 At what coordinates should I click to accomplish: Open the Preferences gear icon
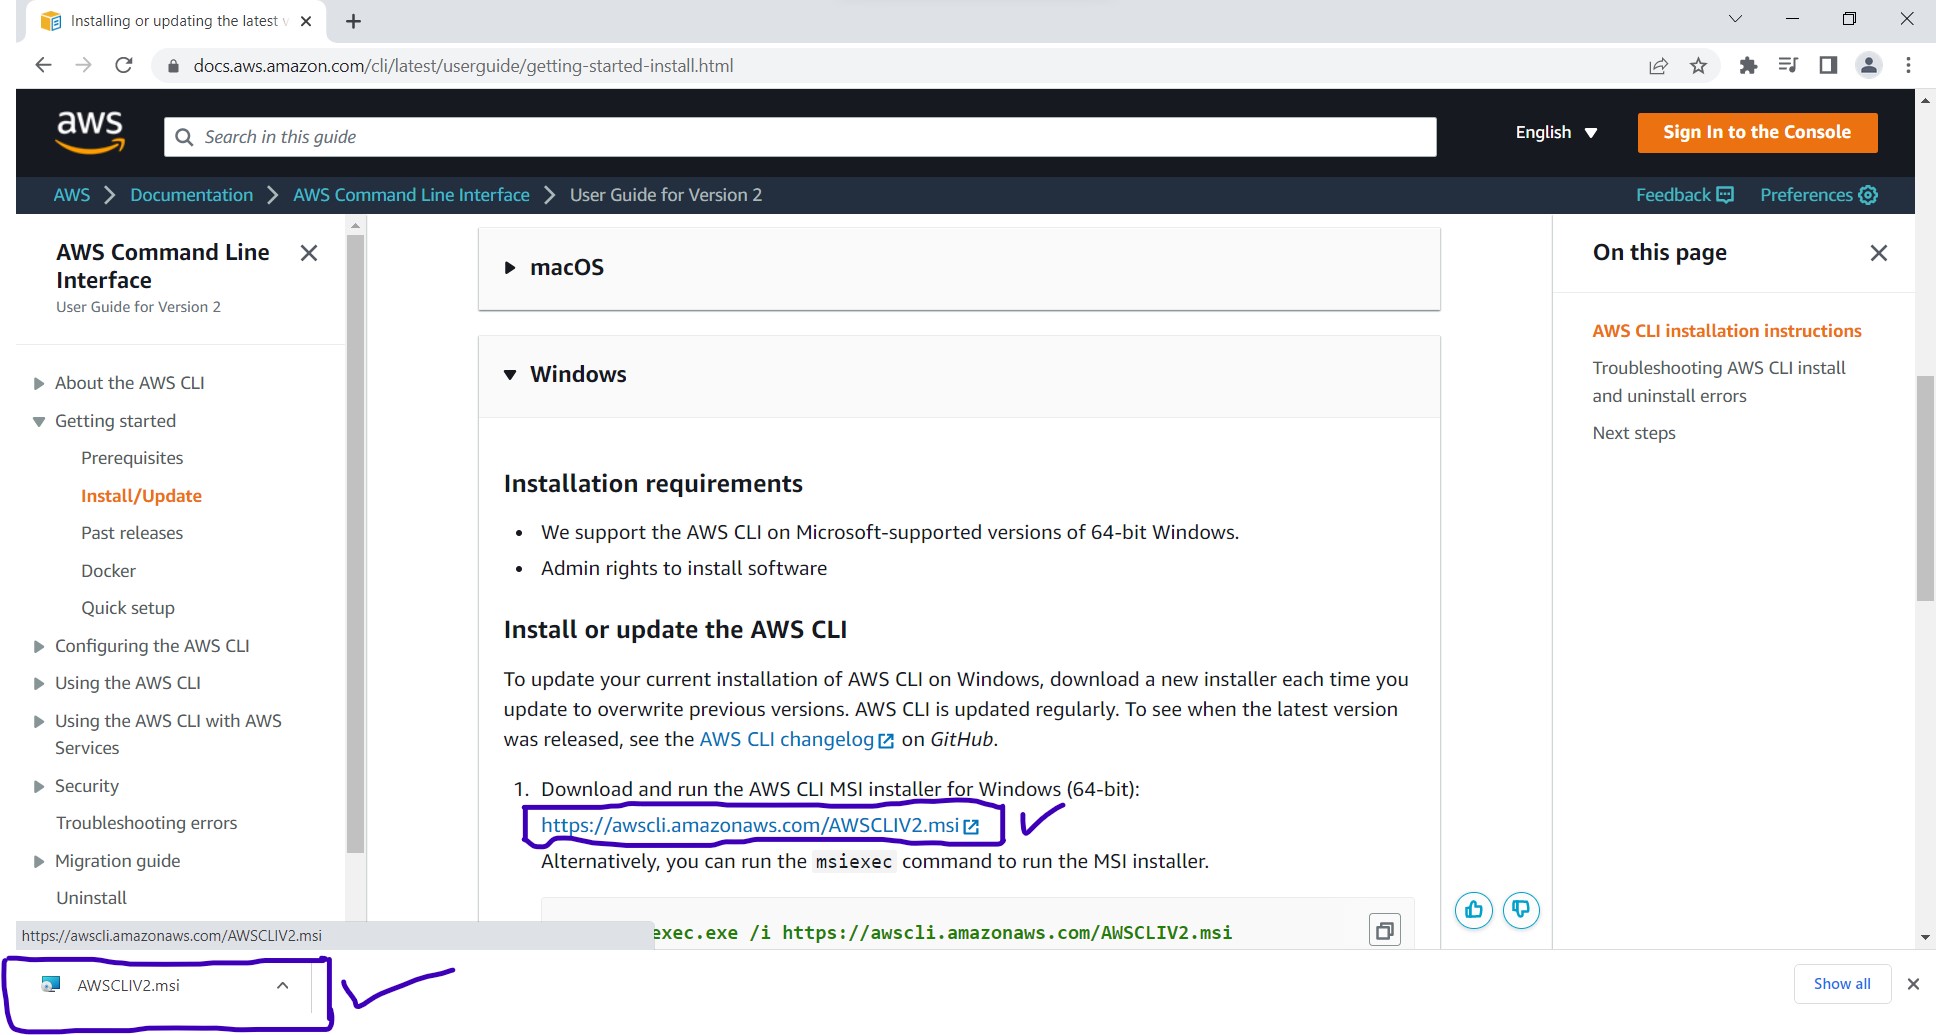[x=1868, y=194]
